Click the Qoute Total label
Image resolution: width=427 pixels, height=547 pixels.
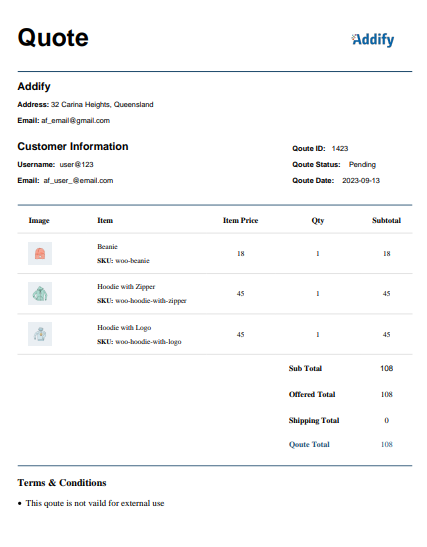(309, 444)
